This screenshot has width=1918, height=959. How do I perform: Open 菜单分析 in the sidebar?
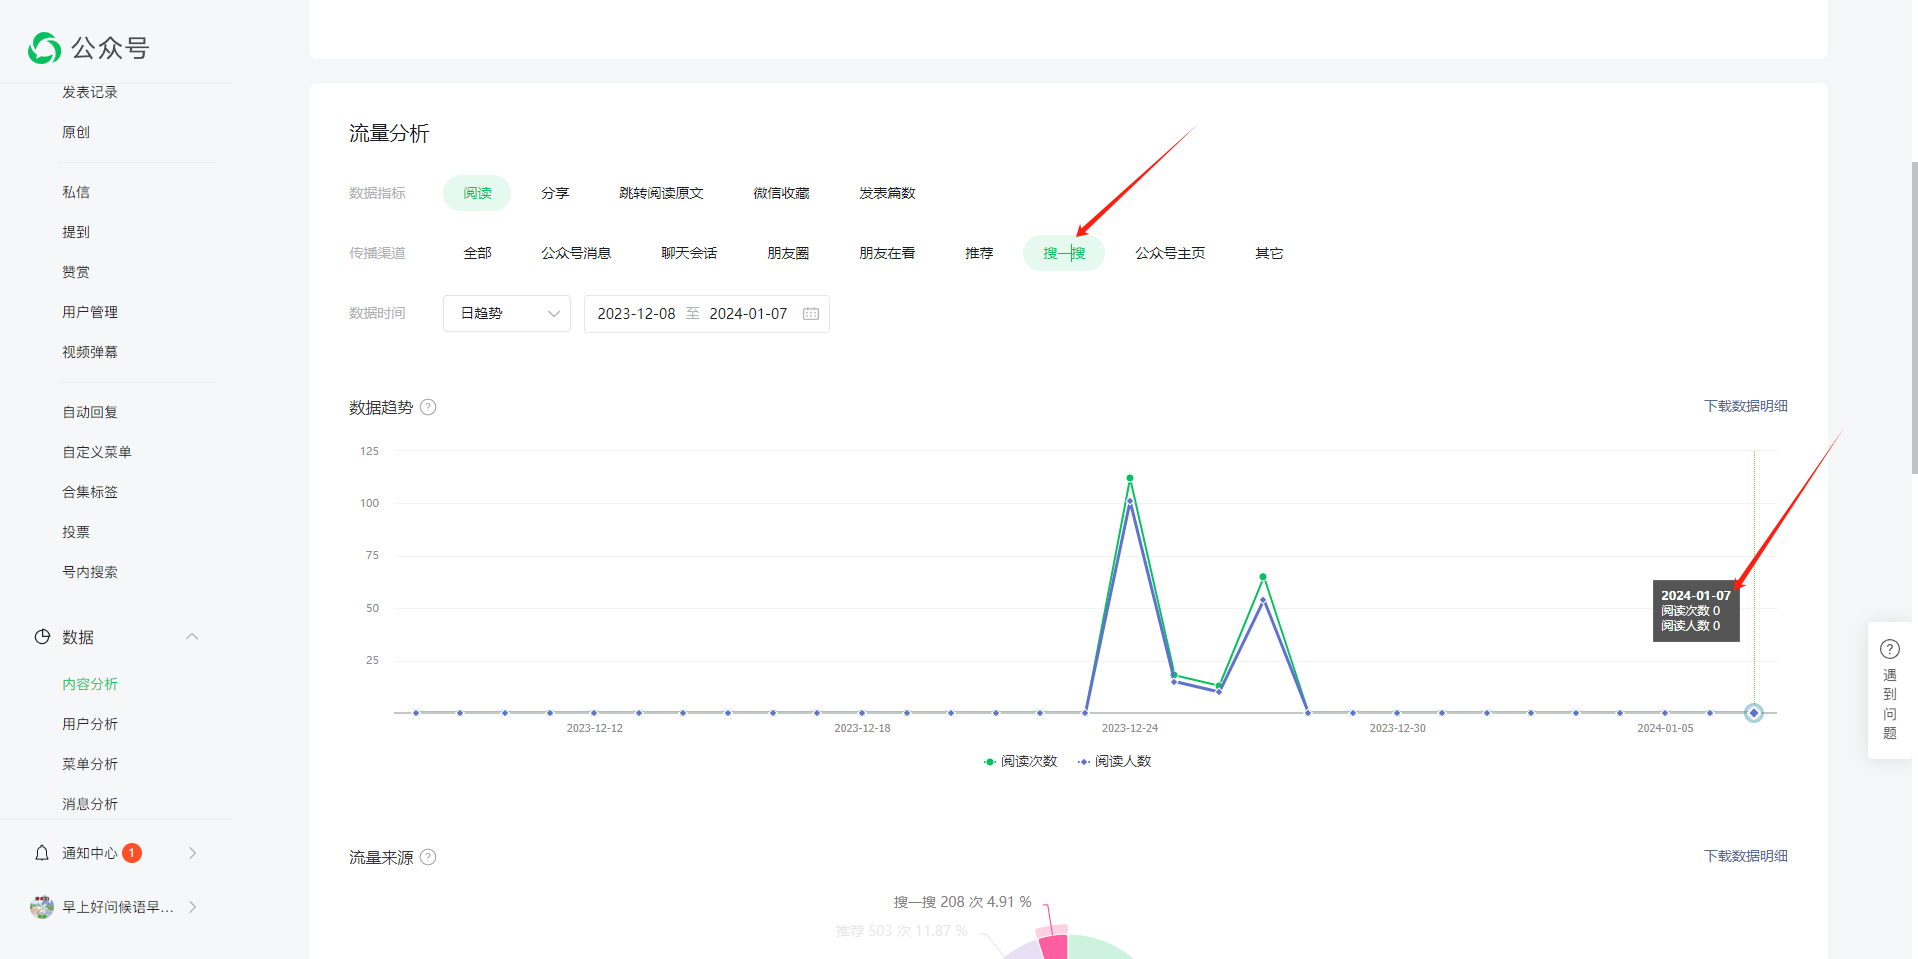pos(90,764)
